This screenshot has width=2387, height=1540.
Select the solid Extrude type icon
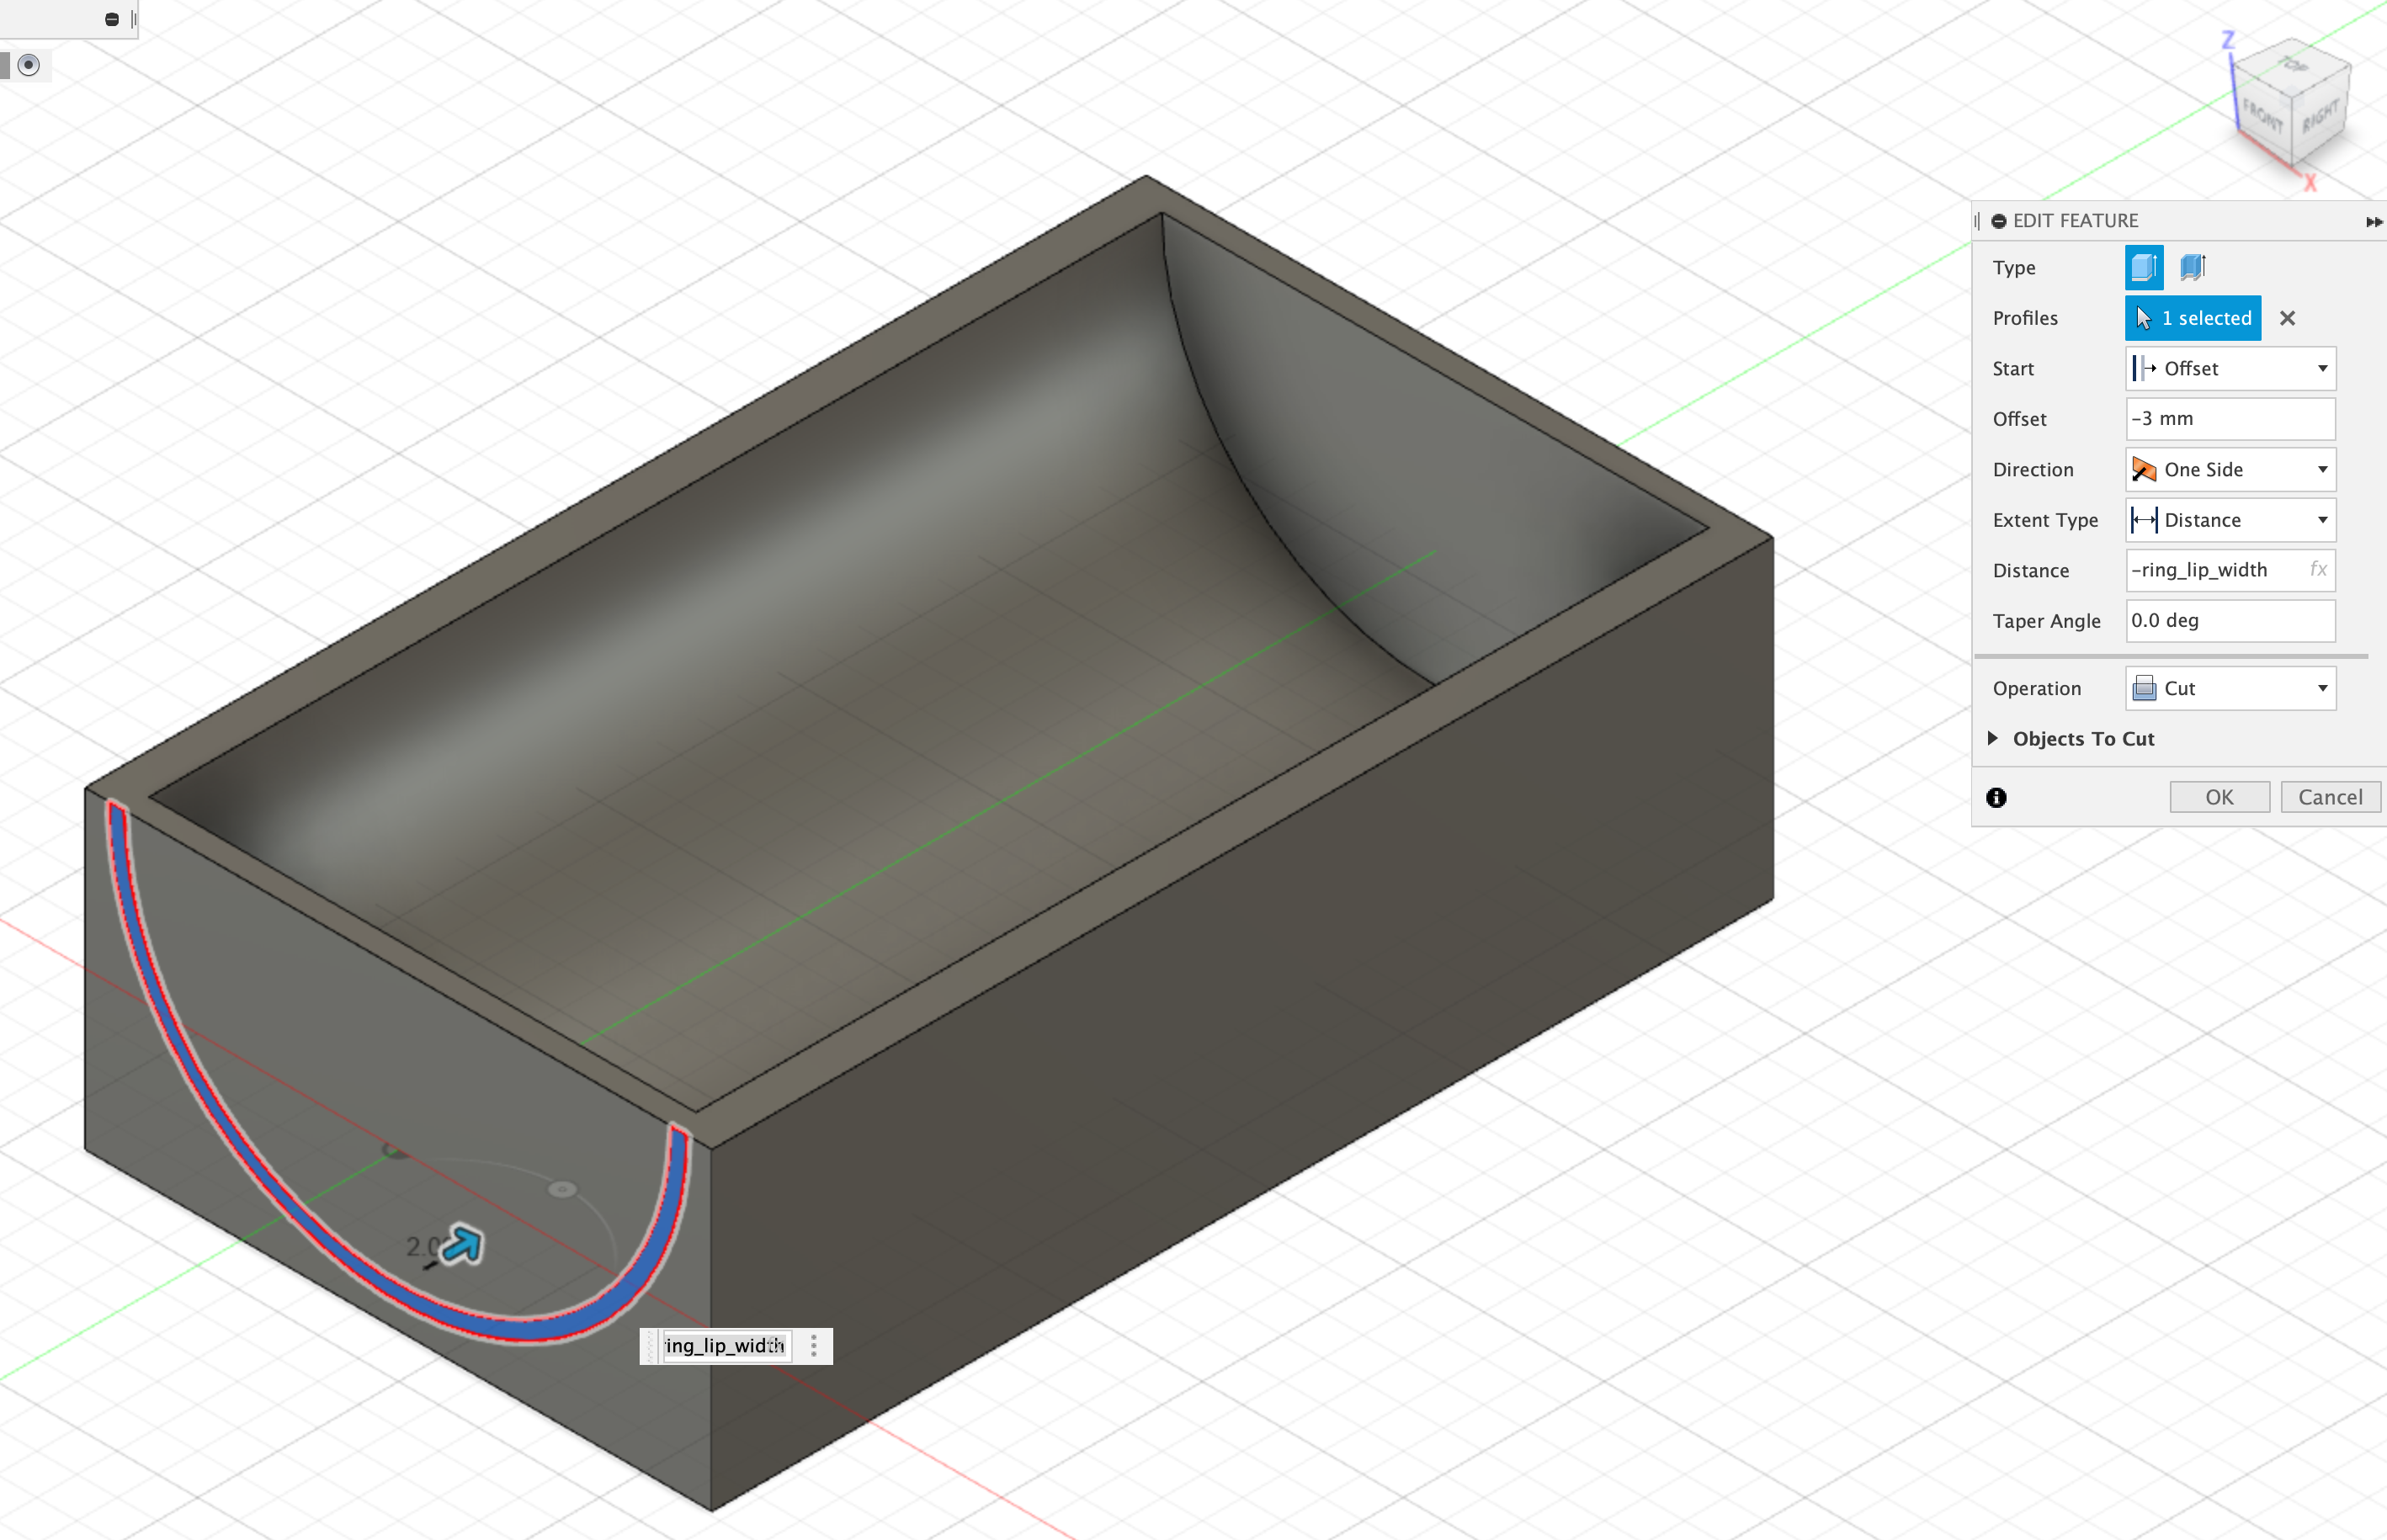(2143, 267)
